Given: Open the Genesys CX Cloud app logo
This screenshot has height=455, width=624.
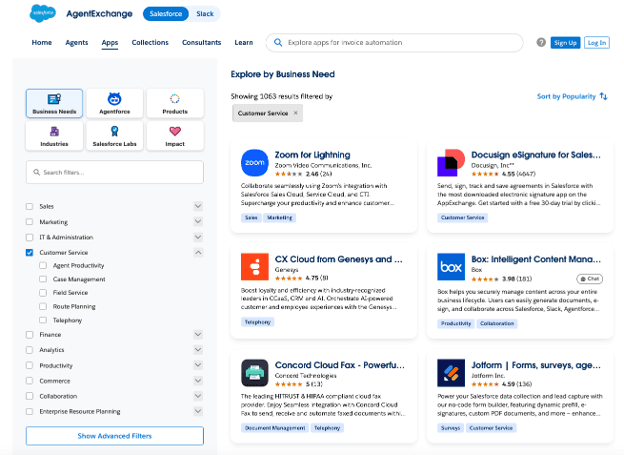Looking at the screenshot, I should coord(255,267).
